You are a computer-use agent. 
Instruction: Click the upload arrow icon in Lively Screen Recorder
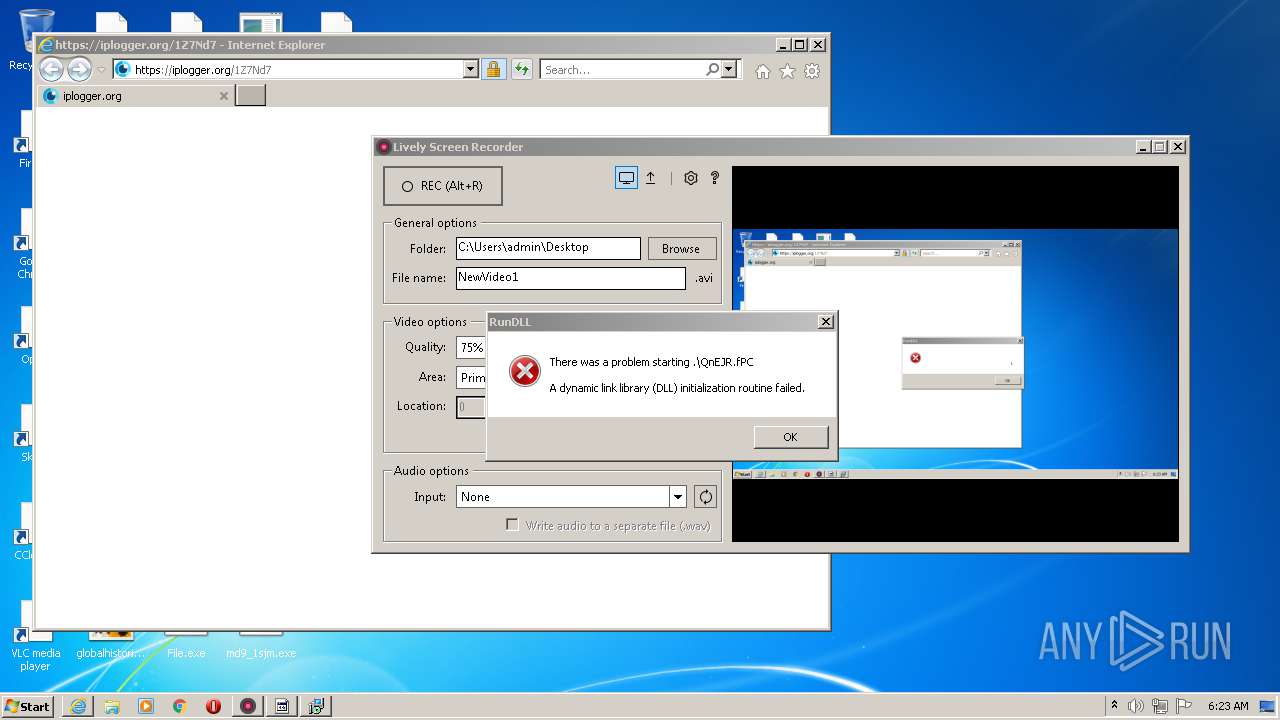[650, 178]
